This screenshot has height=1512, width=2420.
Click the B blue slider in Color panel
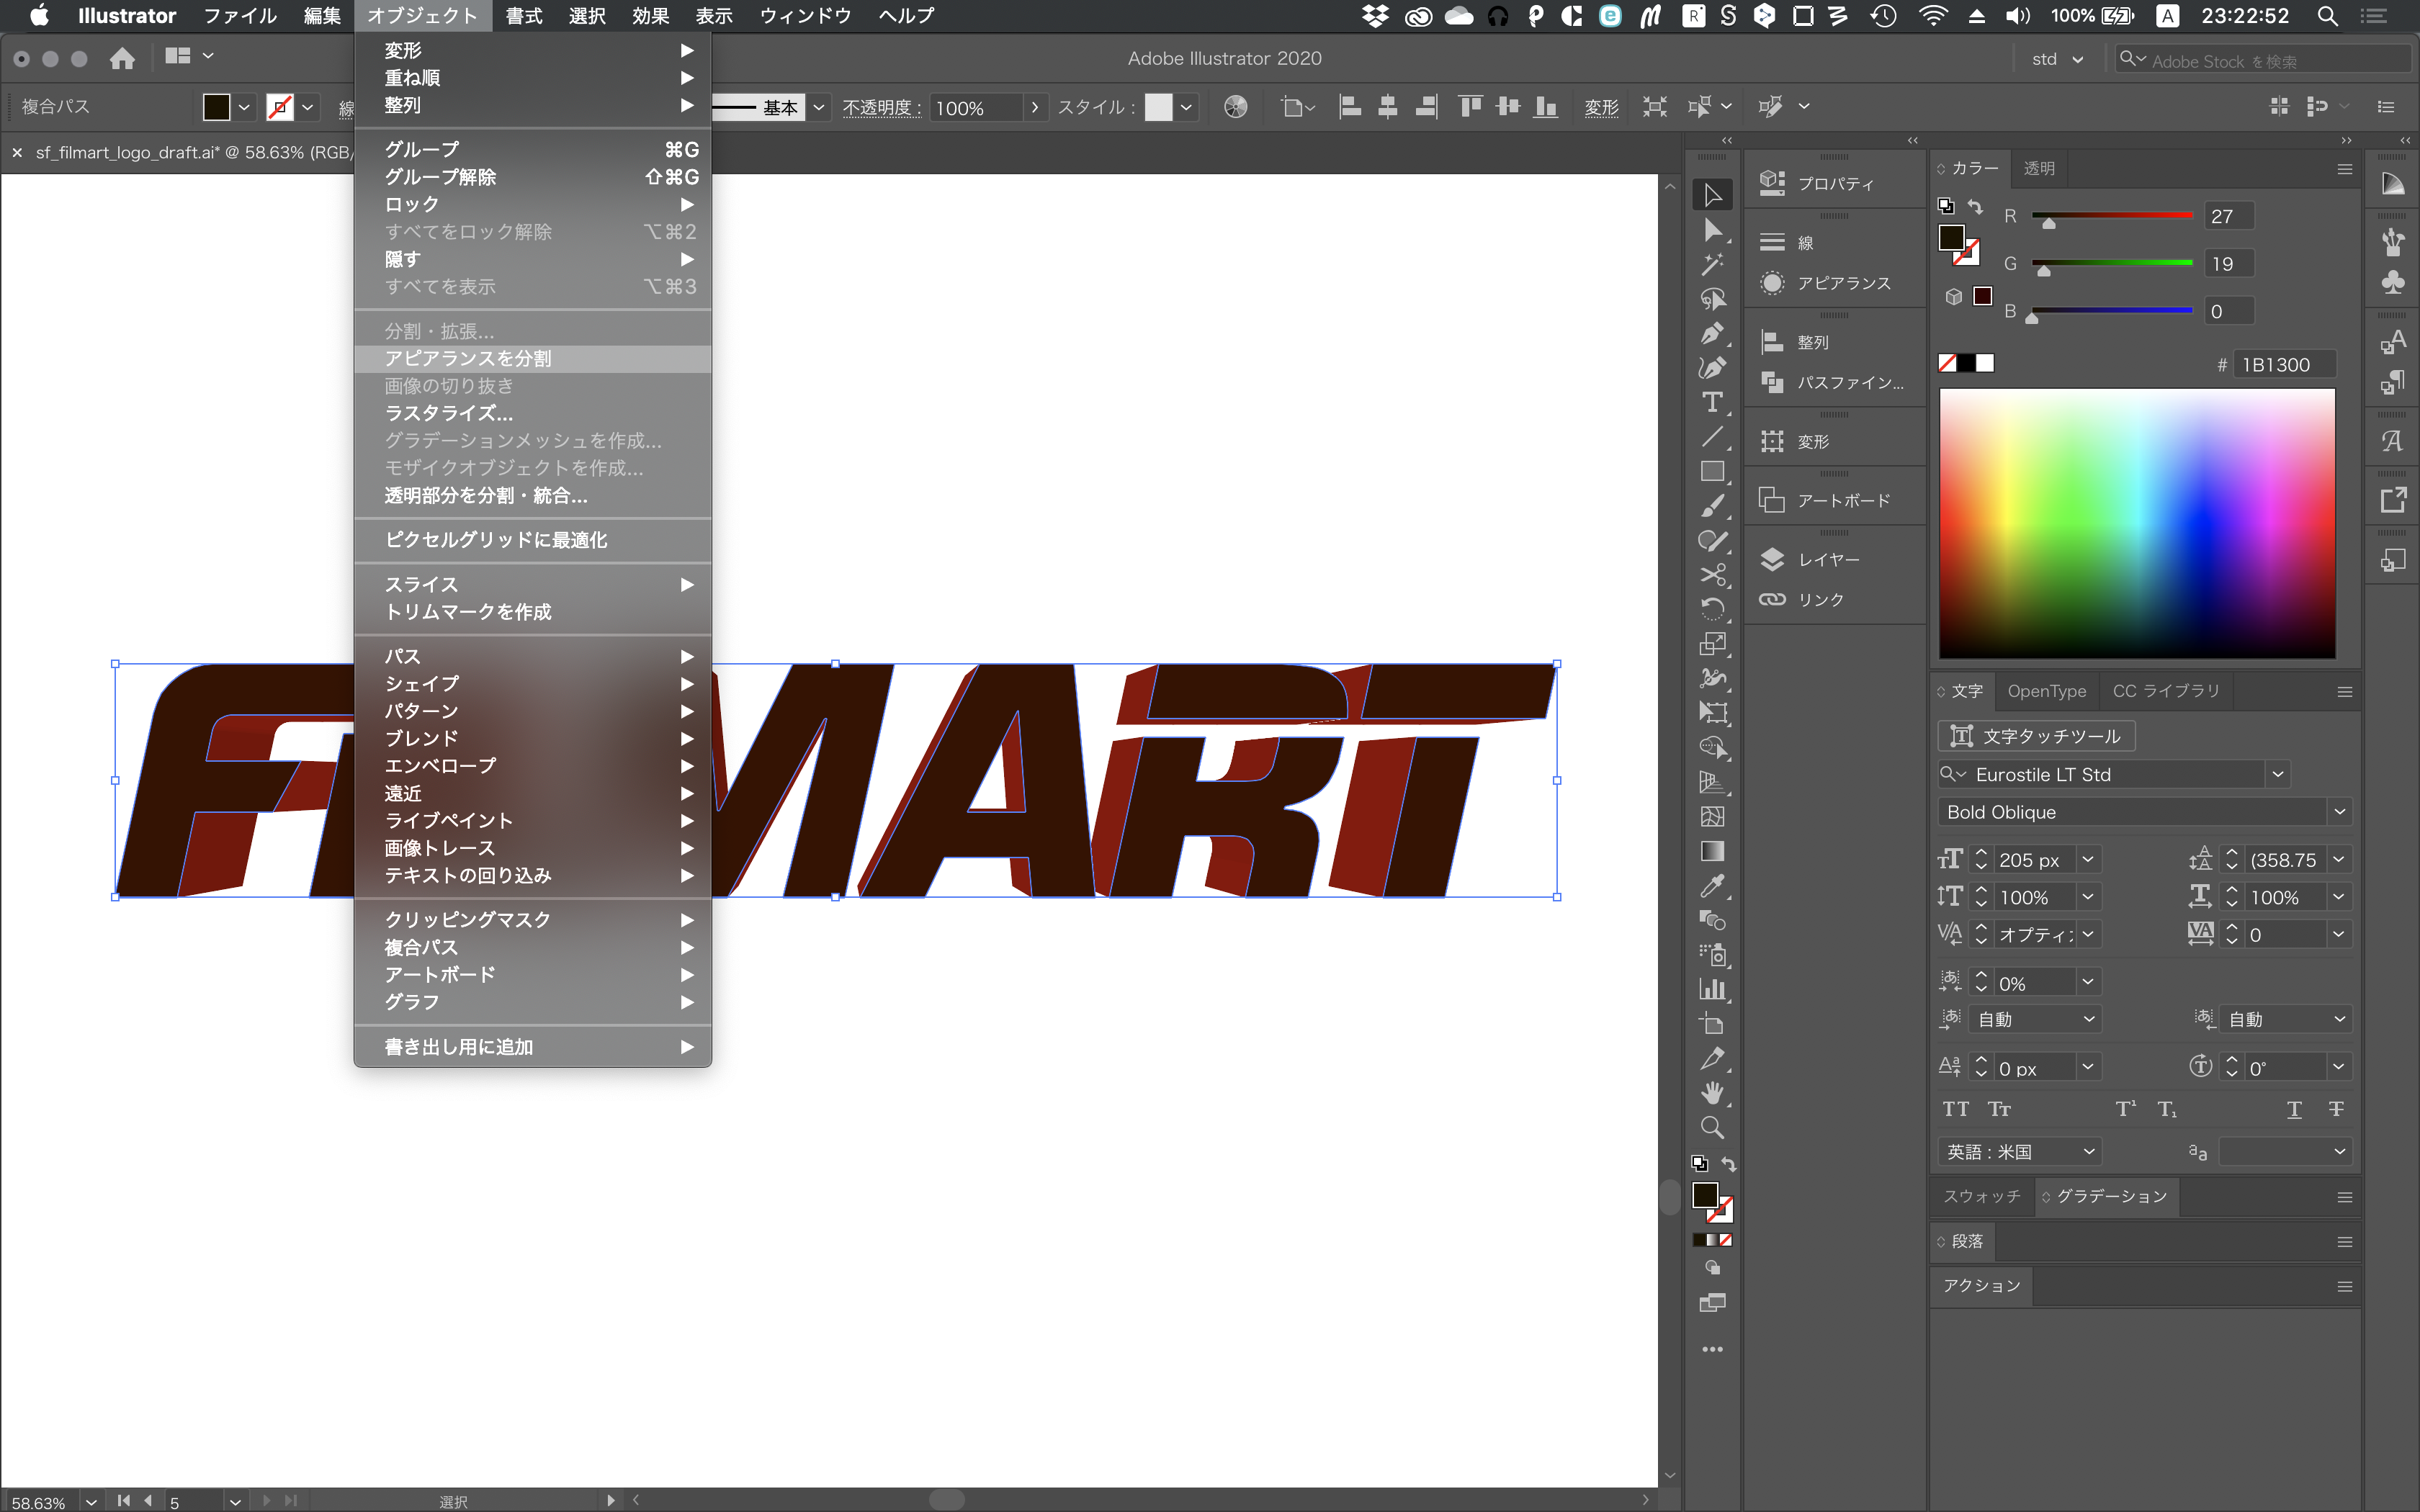[2112, 311]
